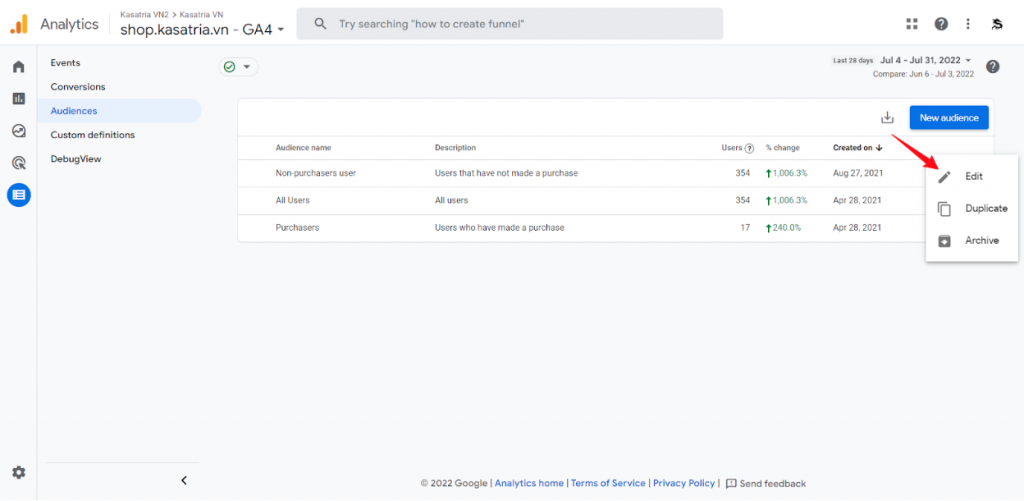Download the audience table via download icon
The width and height of the screenshot is (1024, 501).
[887, 118]
